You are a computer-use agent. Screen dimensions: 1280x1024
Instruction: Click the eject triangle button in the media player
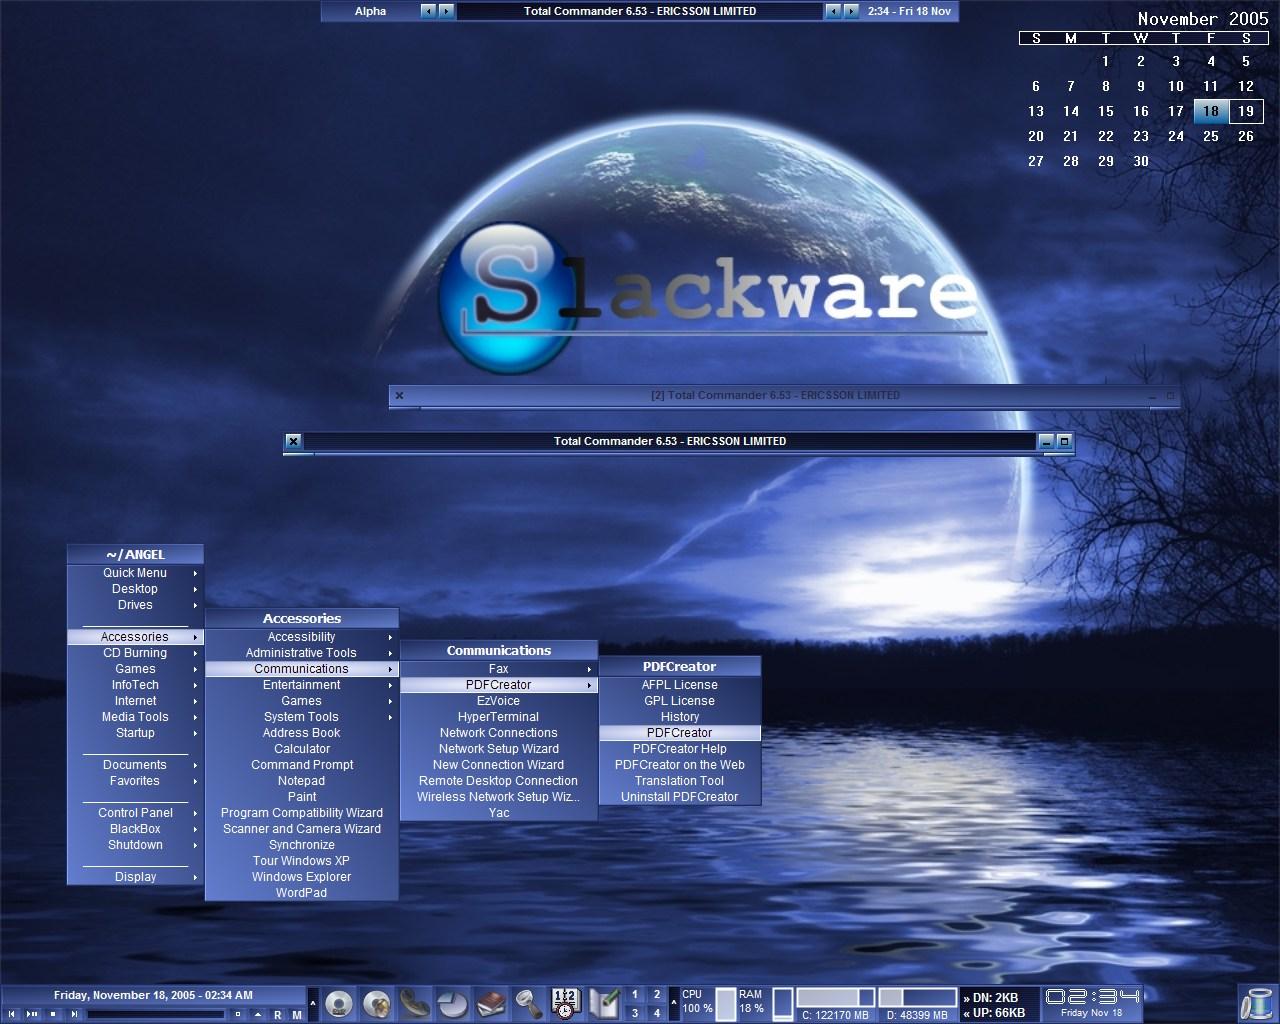[x=257, y=1014]
